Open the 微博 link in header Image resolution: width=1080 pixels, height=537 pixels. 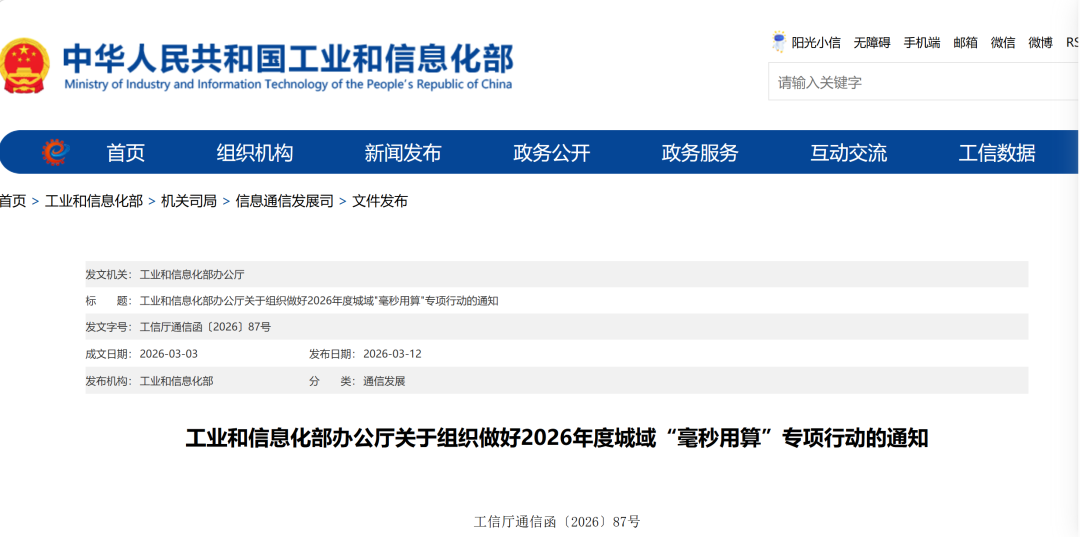click(x=1041, y=43)
